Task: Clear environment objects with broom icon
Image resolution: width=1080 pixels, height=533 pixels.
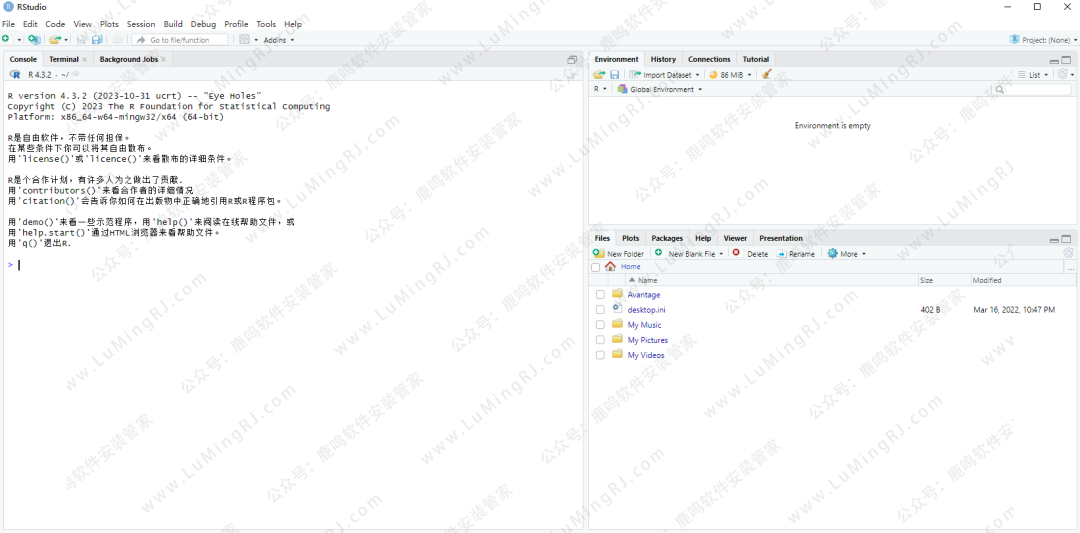Action: pyautogui.click(x=767, y=74)
